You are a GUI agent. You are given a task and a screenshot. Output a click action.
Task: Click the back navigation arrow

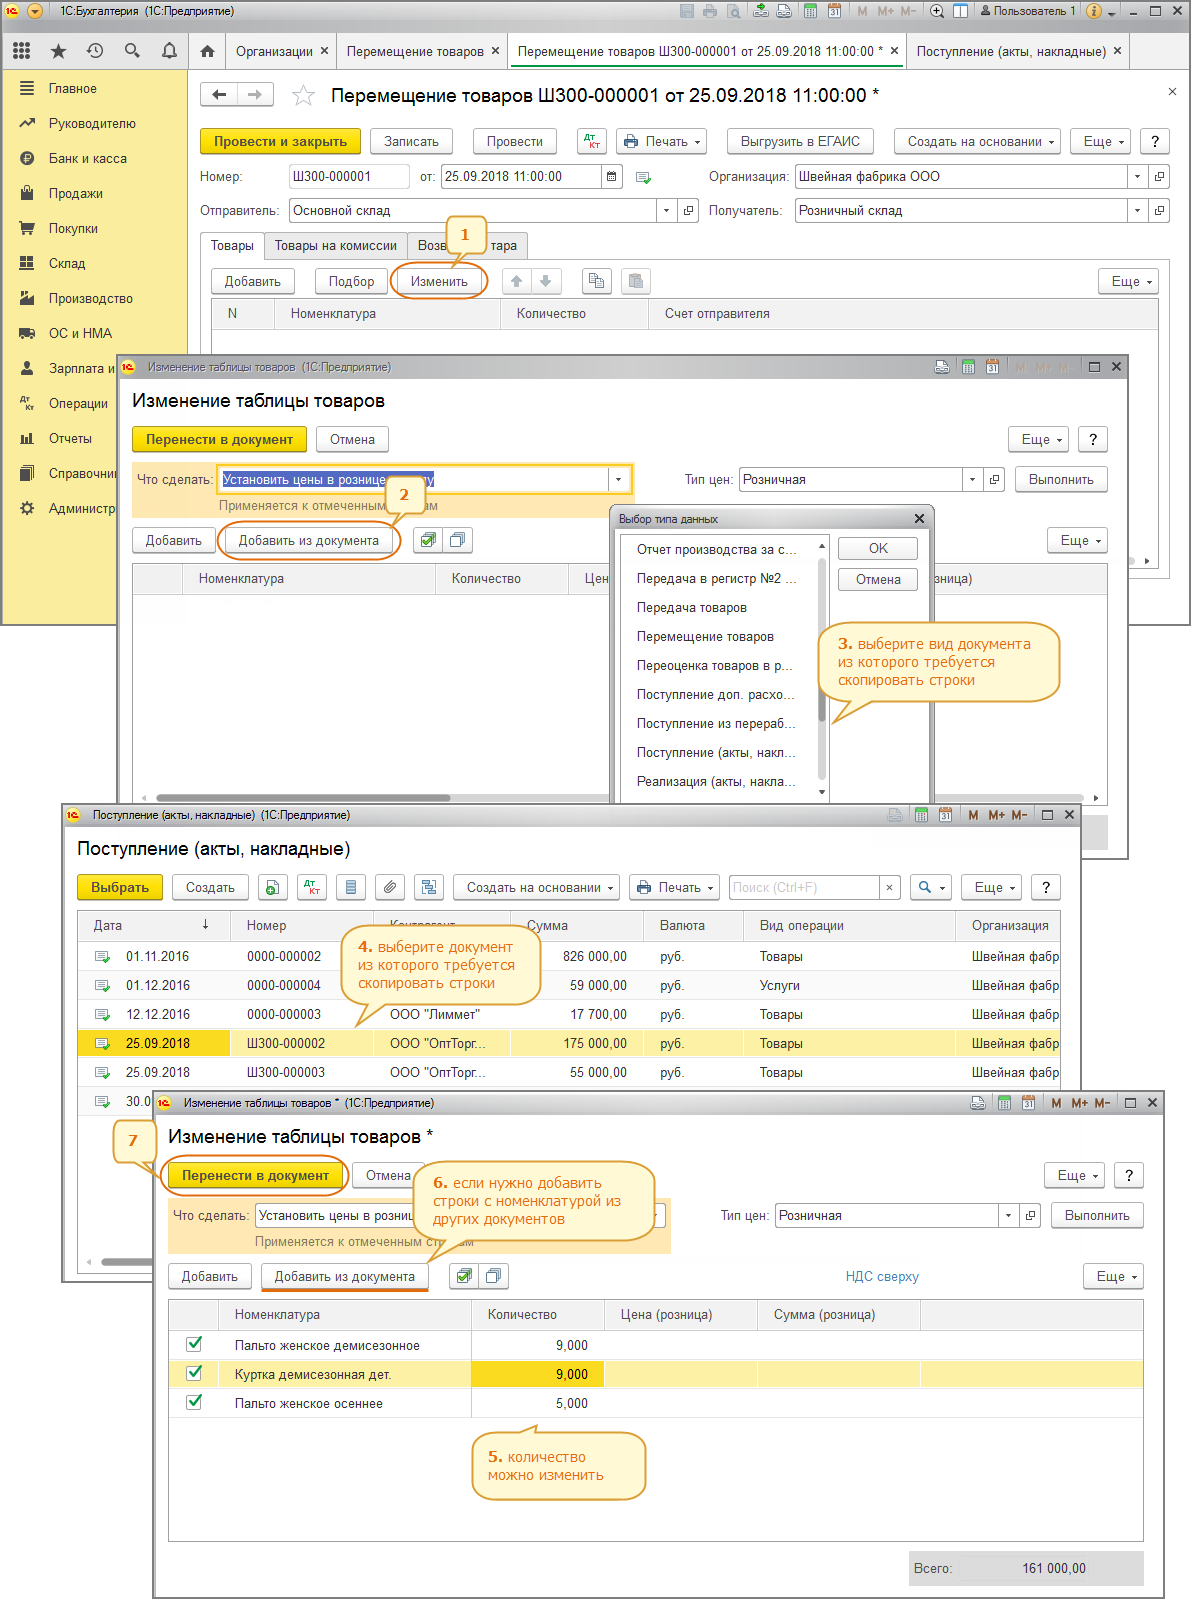[x=219, y=95]
